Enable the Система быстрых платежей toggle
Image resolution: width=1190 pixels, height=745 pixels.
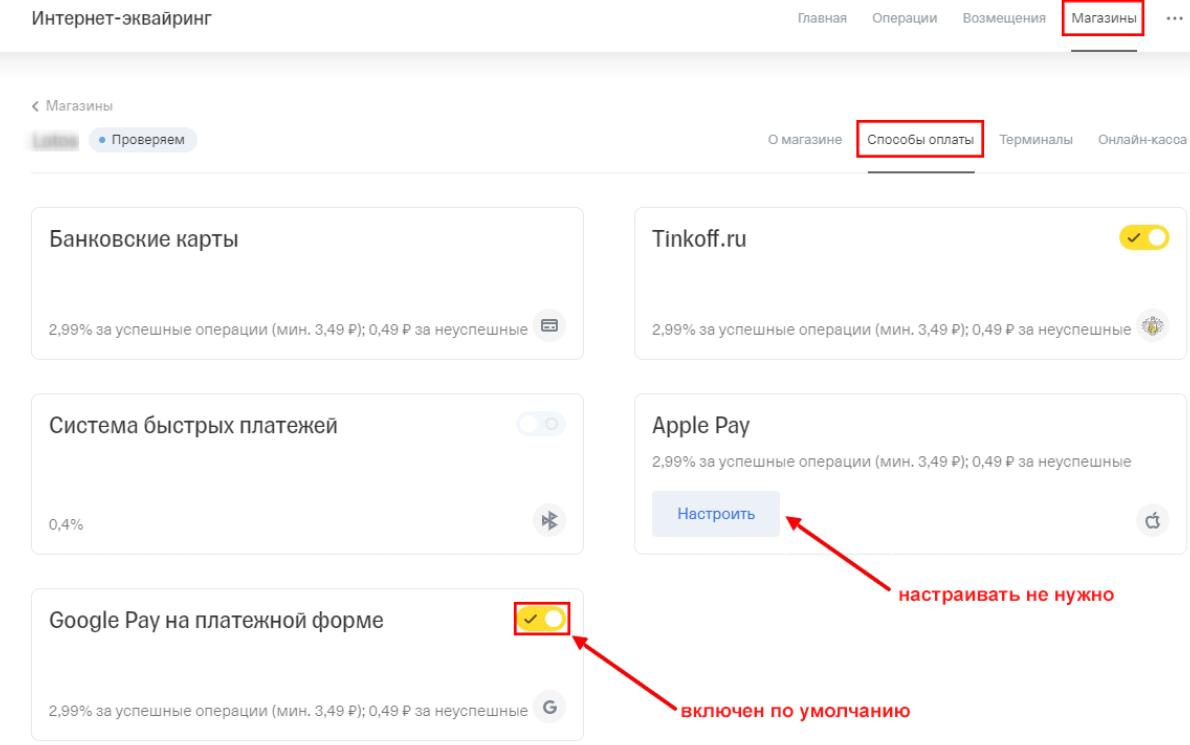click(541, 423)
